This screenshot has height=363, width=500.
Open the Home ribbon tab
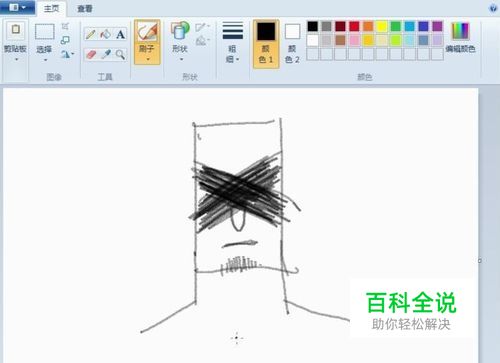(51, 9)
